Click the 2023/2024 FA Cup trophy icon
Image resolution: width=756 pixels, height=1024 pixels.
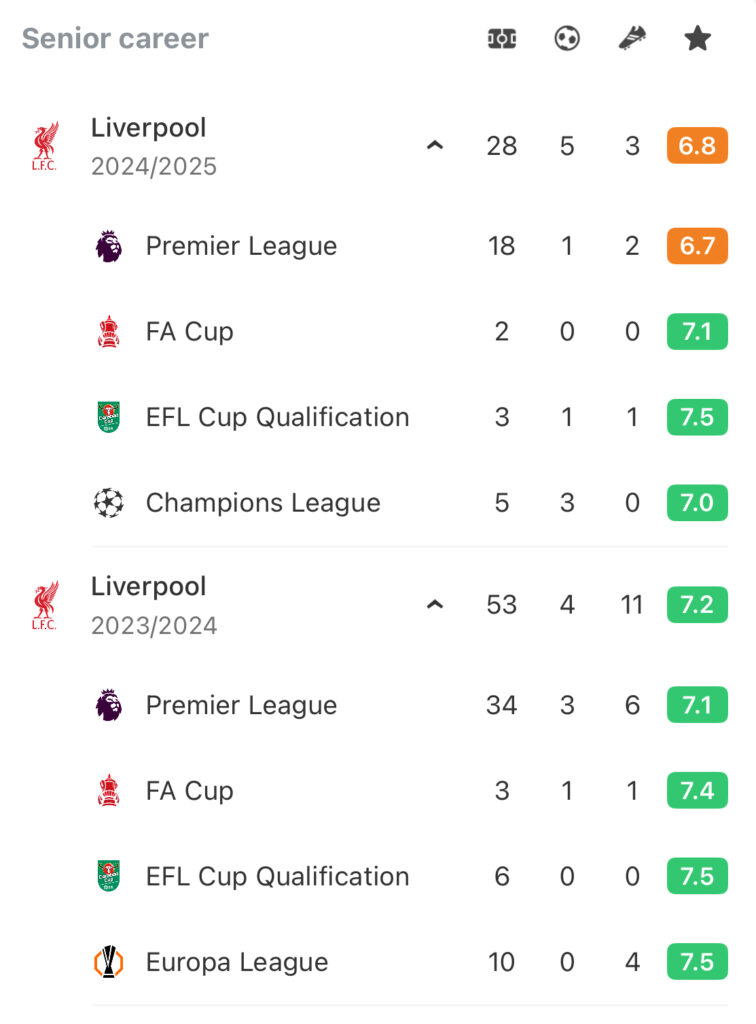(x=108, y=790)
